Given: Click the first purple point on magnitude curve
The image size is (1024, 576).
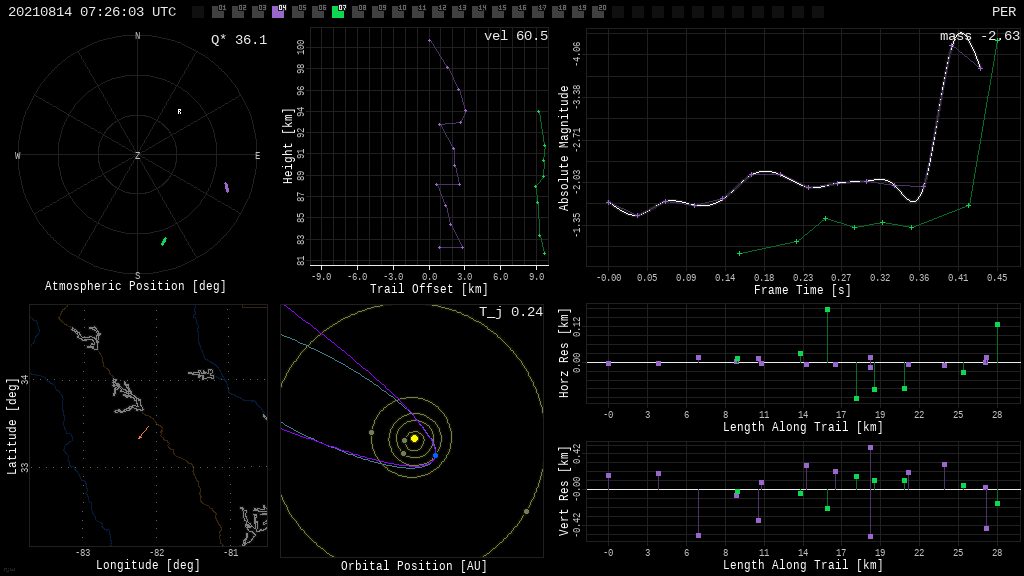Looking at the screenshot, I should (x=608, y=203).
